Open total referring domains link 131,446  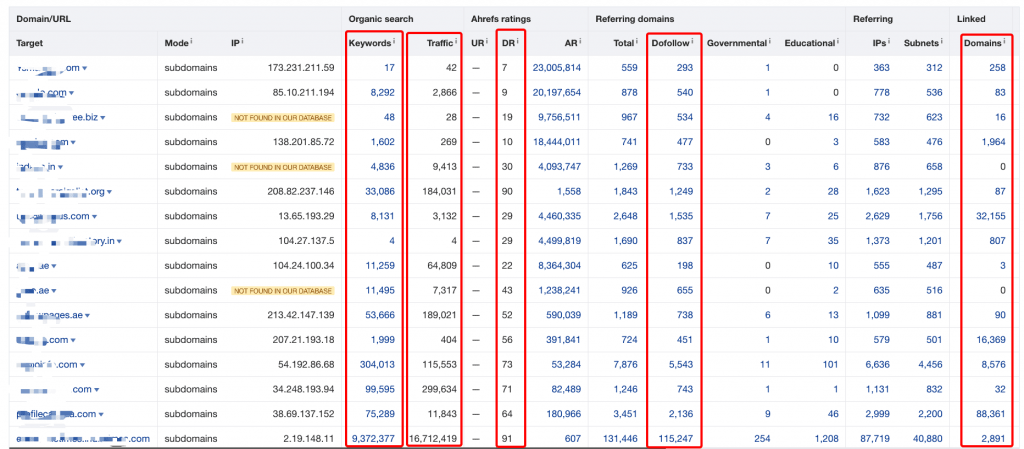(622, 439)
